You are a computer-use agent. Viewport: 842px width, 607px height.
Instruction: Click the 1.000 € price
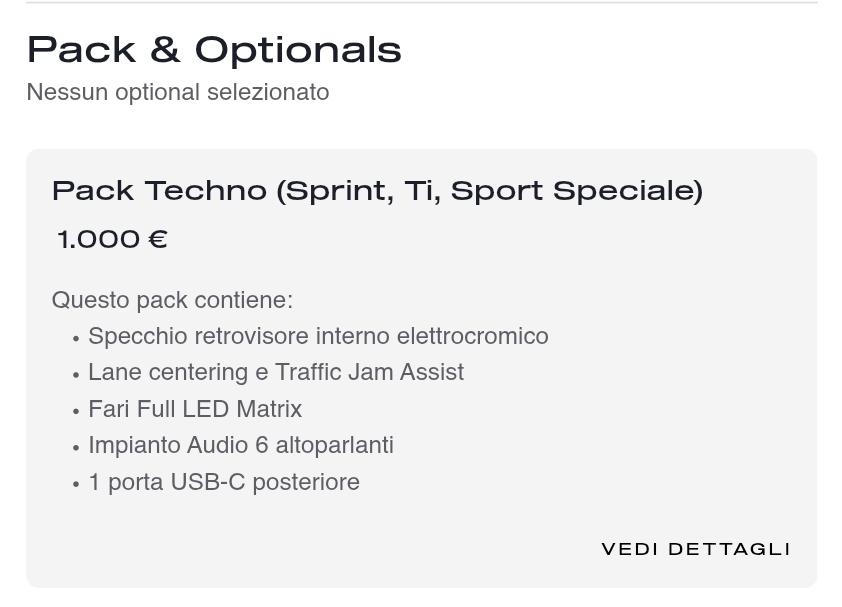coord(112,240)
